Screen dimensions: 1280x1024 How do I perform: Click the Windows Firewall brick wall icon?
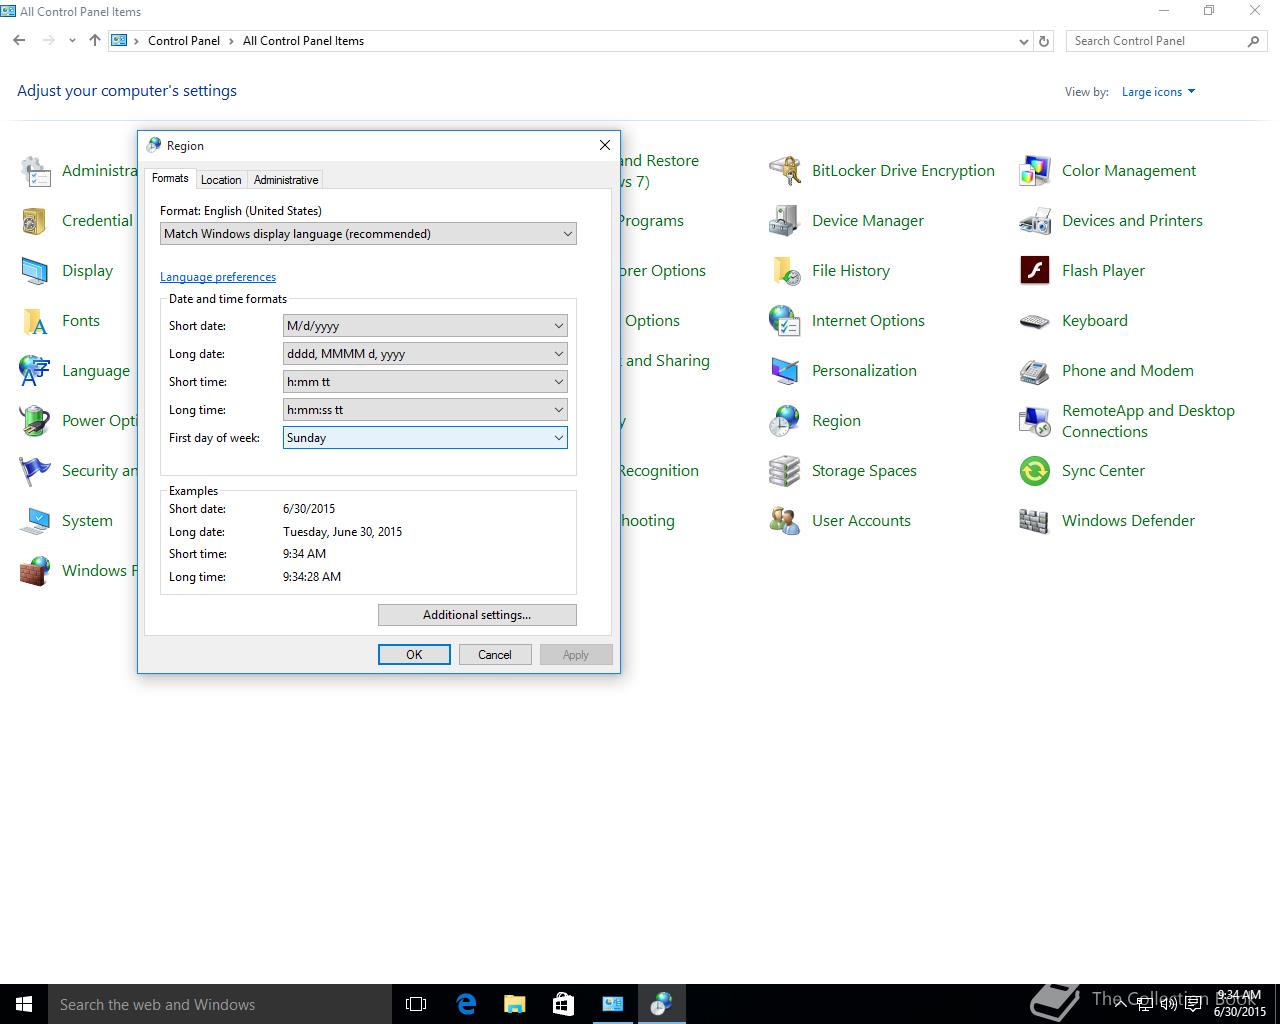35,571
